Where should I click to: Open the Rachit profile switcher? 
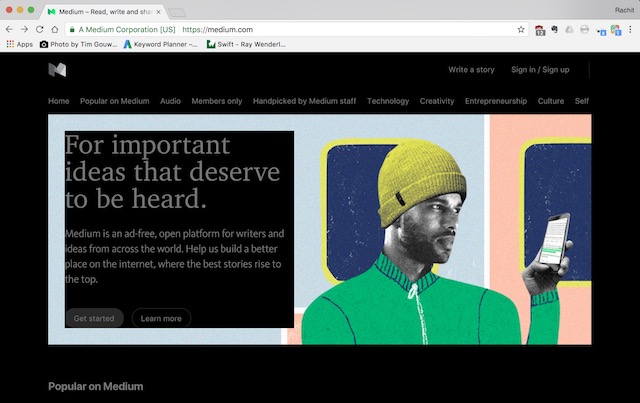(x=619, y=9)
